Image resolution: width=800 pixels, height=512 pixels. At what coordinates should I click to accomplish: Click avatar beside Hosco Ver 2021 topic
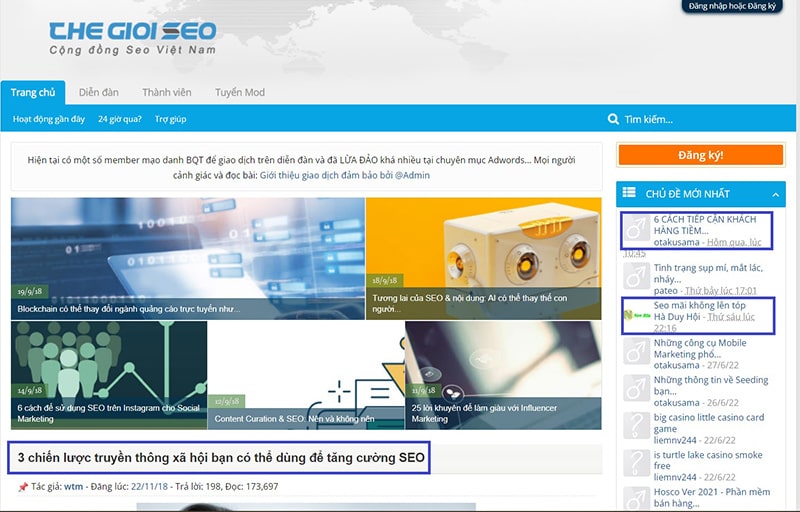tap(636, 498)
